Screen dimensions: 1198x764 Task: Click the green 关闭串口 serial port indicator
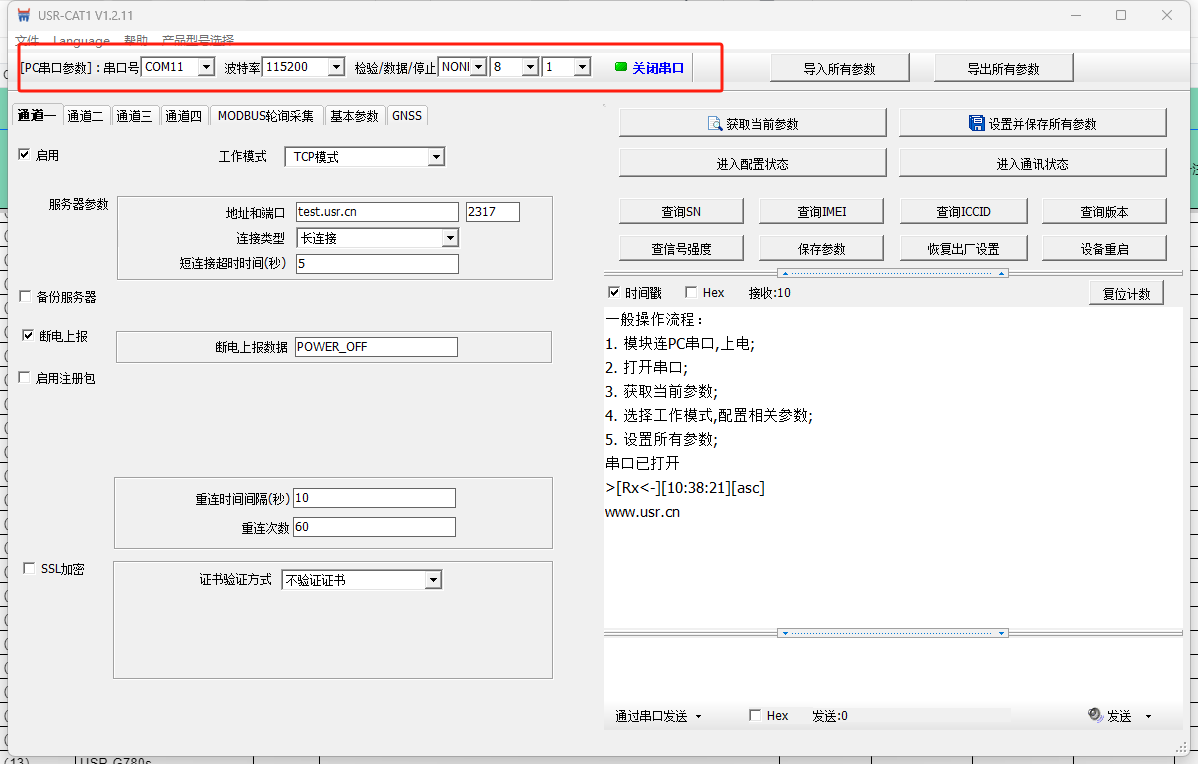pos(620,67)
